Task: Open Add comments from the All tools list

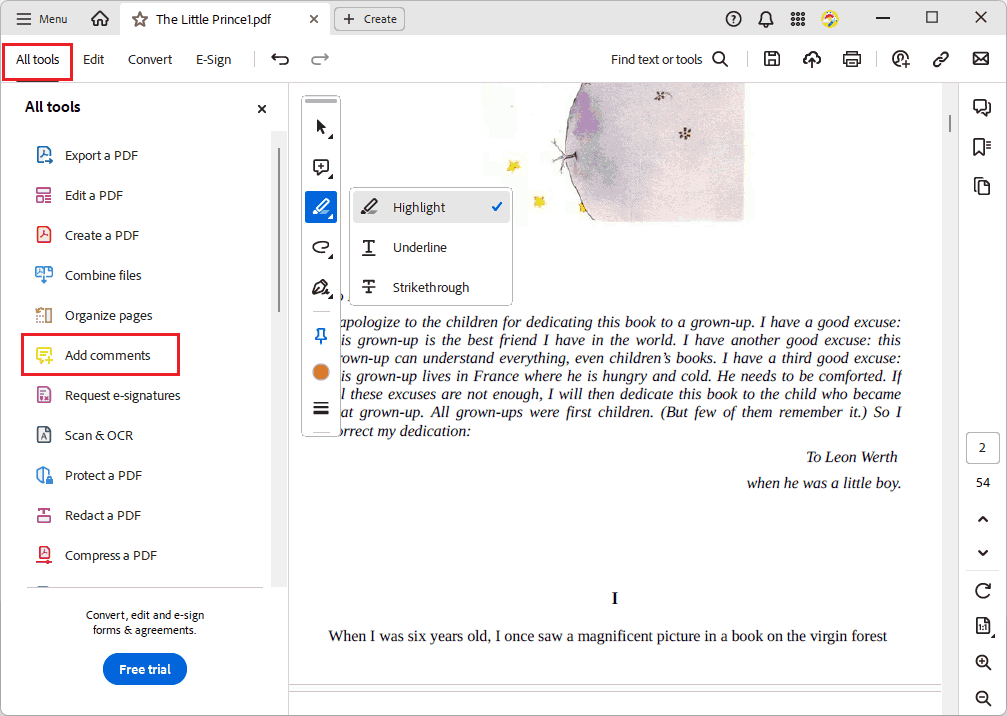Action: tap(107, 354)
